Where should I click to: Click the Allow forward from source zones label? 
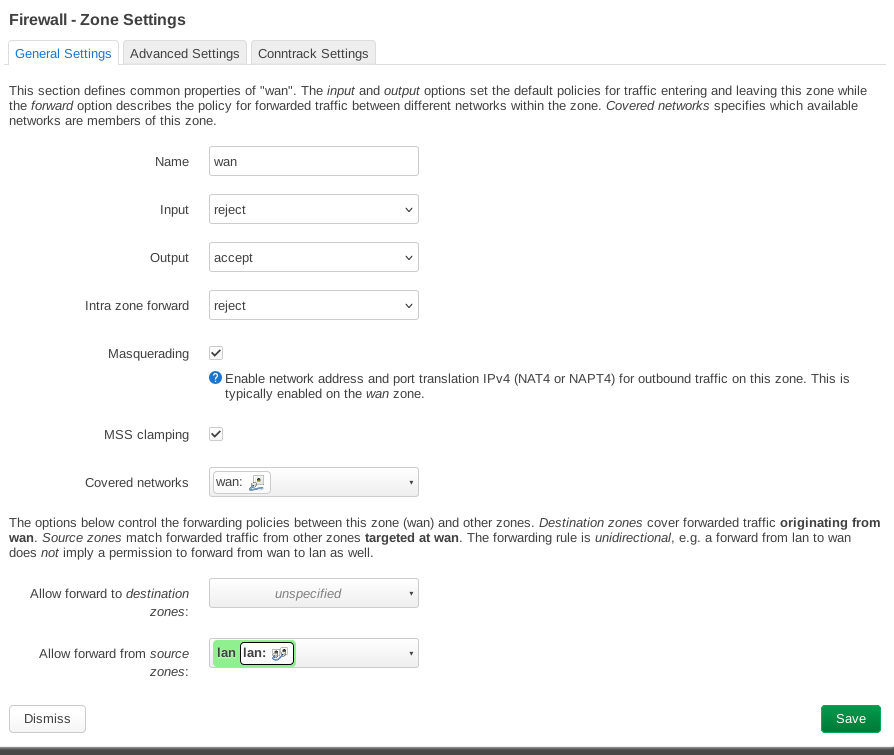pos(113,662)
